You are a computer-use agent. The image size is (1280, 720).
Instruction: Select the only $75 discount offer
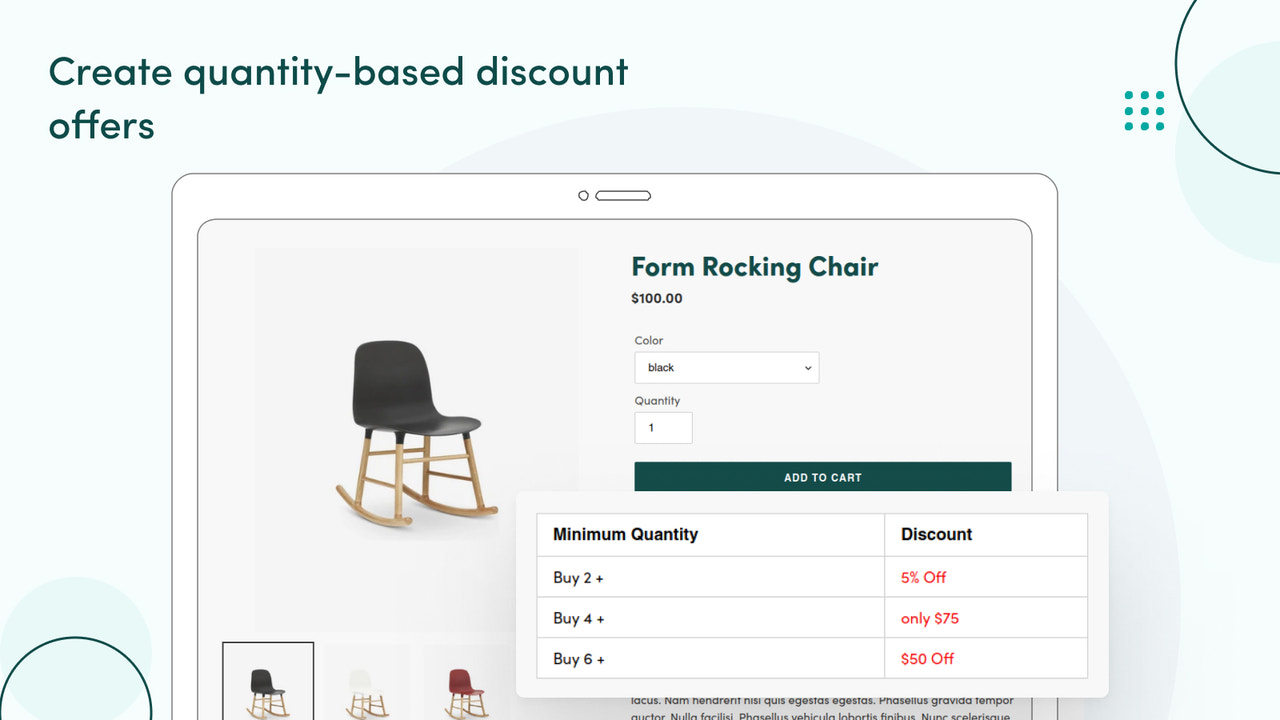point(929,618)
